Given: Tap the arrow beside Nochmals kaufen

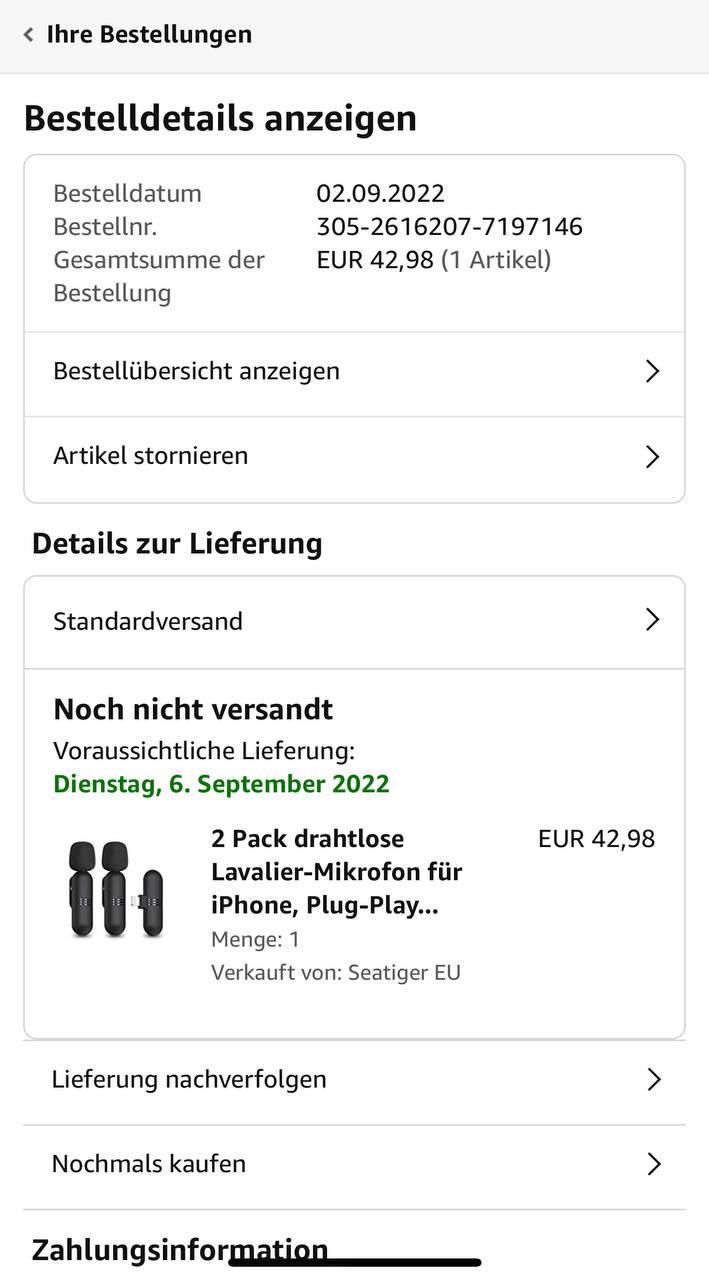Looking at the screenshot, I should [654, 1164].
